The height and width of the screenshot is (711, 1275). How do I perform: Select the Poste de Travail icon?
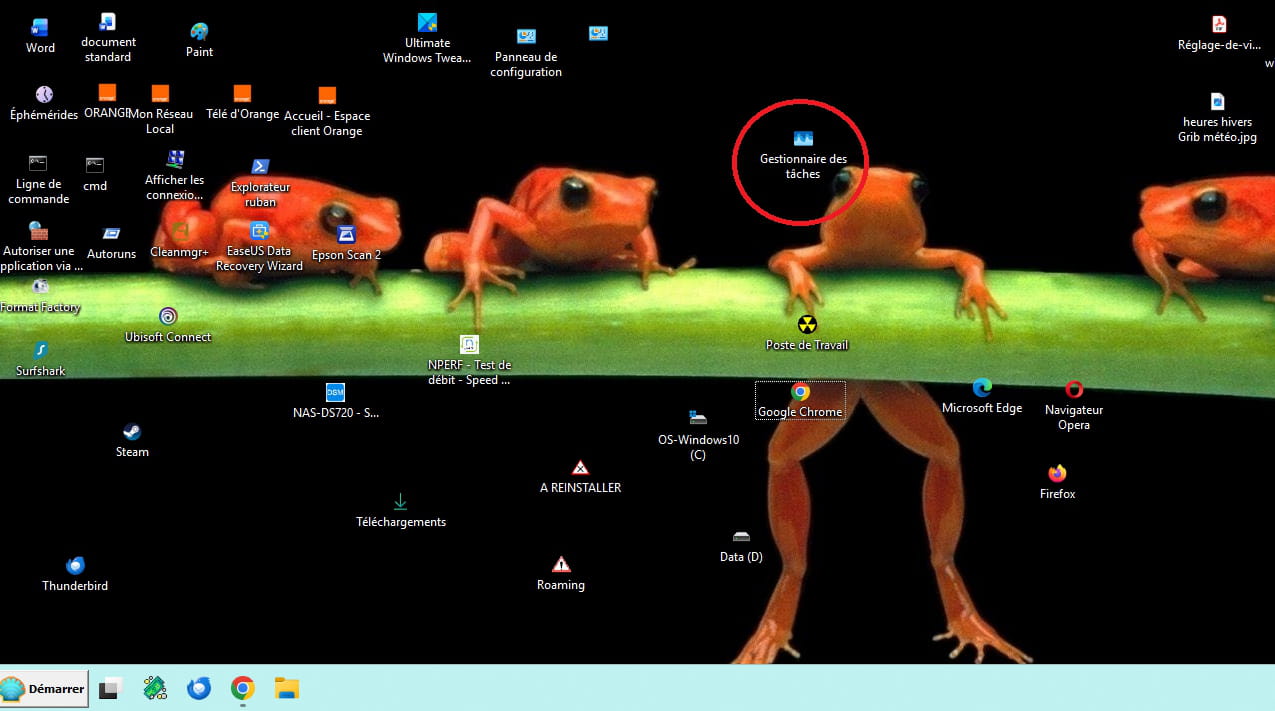click(x=807, y=325)
